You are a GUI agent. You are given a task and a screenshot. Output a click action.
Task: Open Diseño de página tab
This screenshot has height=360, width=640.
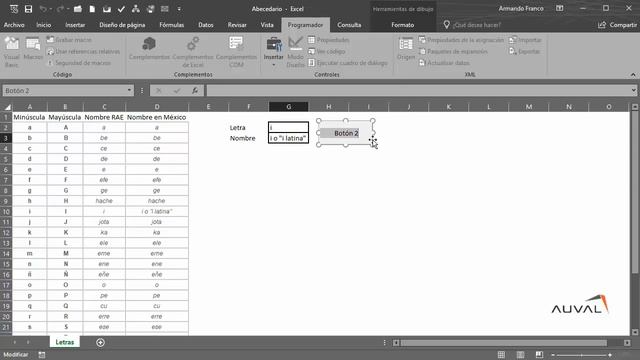point(122,25)
